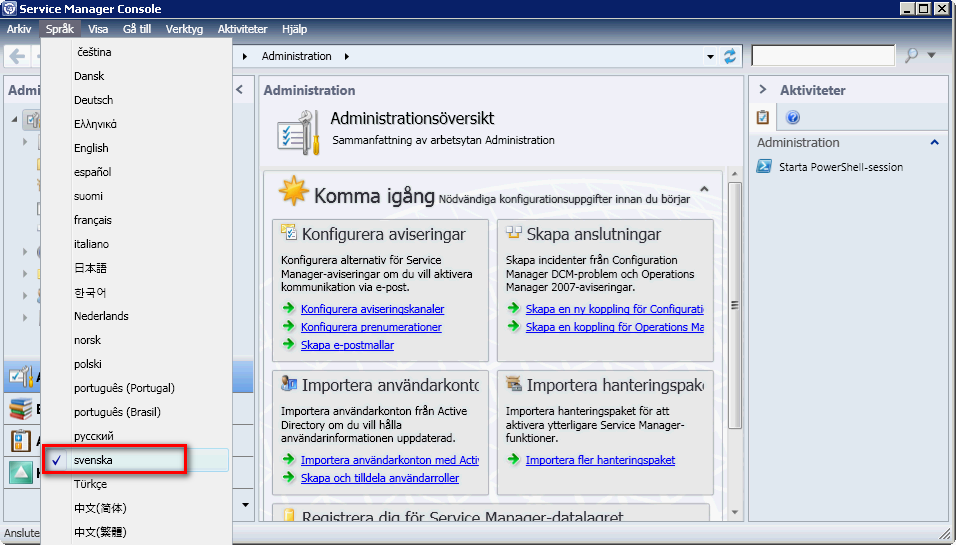Collapse the Aktiviteter pane chevron
Screen dimensions: 956x545
(763, 90)
